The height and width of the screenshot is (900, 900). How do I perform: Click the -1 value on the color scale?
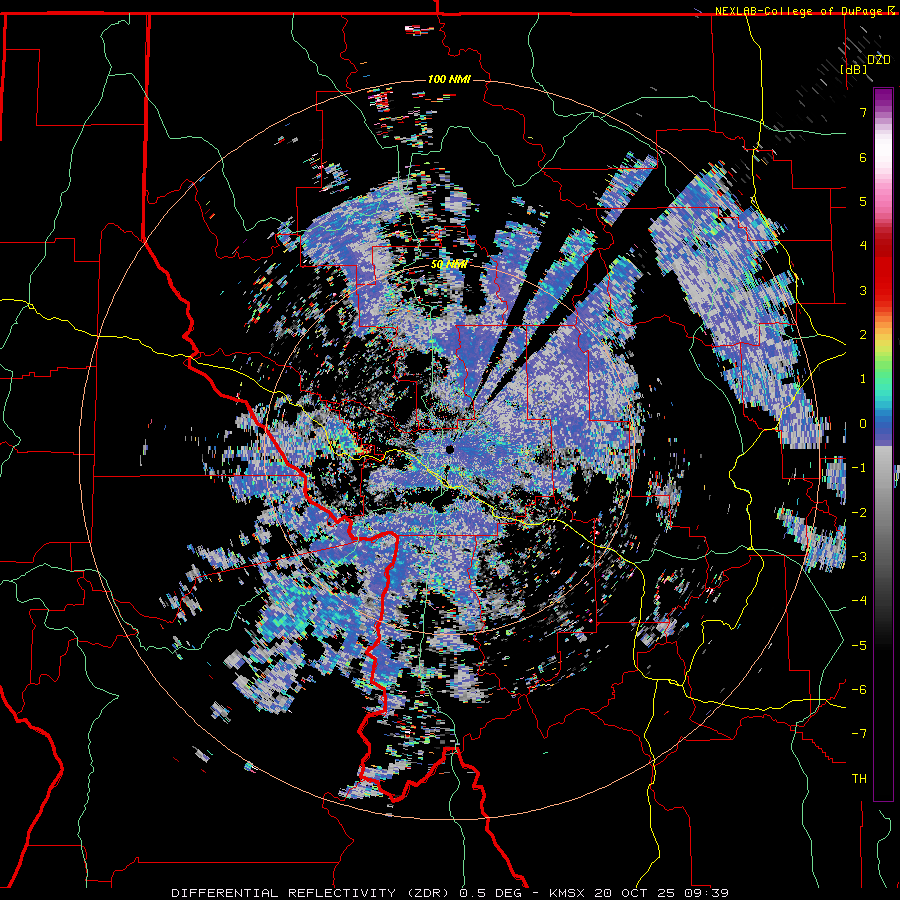coord(859,468)
